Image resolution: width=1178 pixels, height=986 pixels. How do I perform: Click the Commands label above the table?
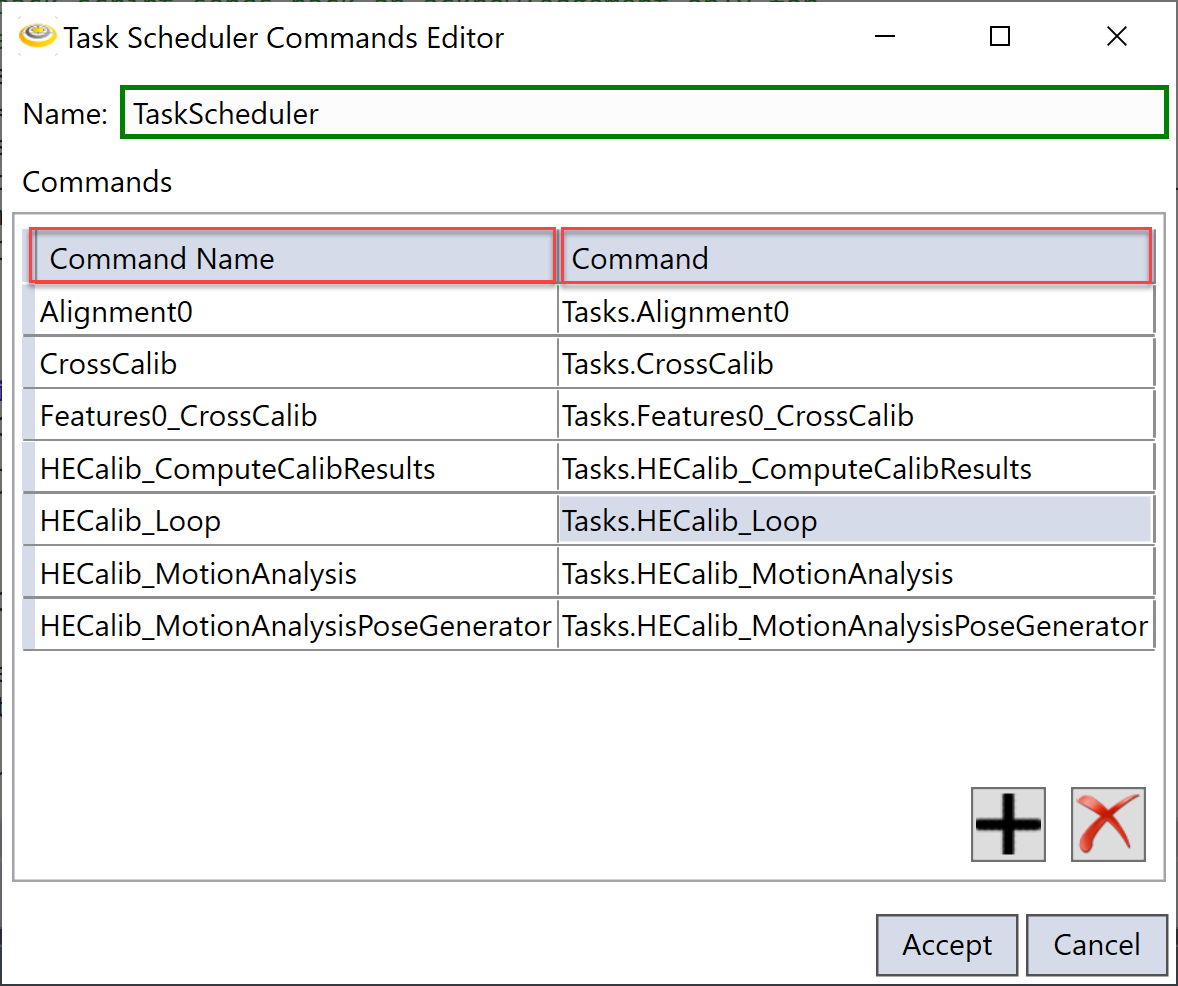tap(96, 182)
